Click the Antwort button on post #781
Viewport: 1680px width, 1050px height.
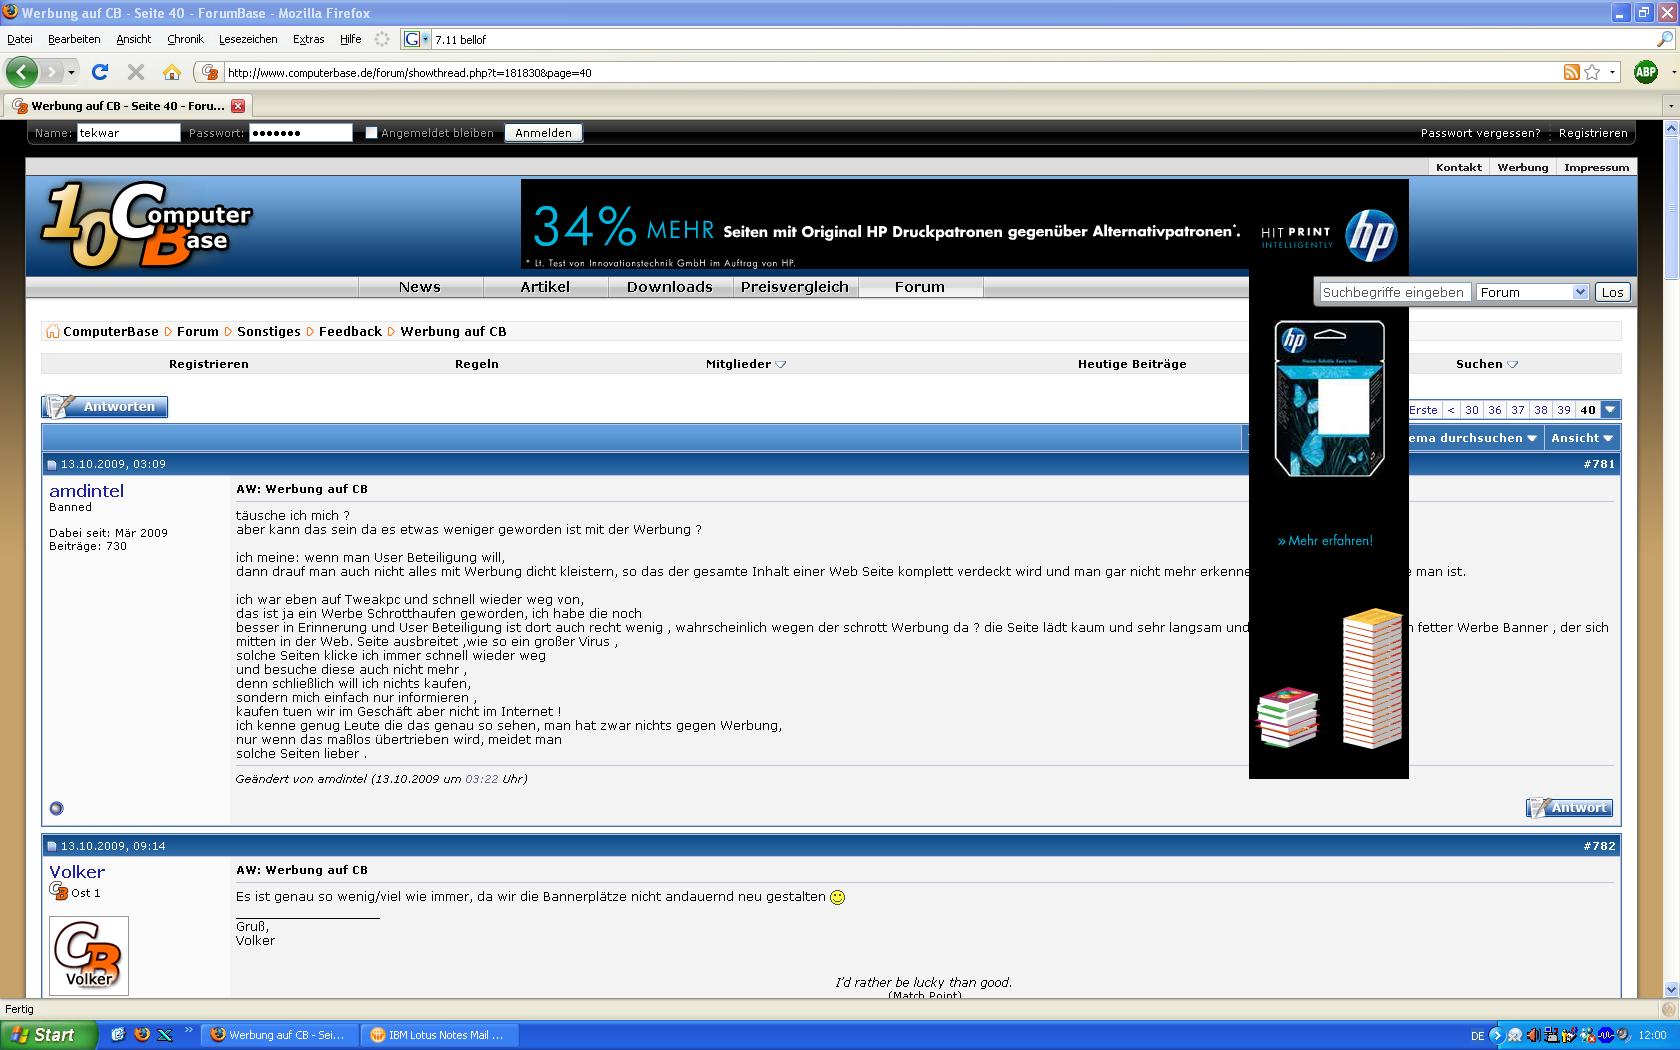[x=1569, y=808]
